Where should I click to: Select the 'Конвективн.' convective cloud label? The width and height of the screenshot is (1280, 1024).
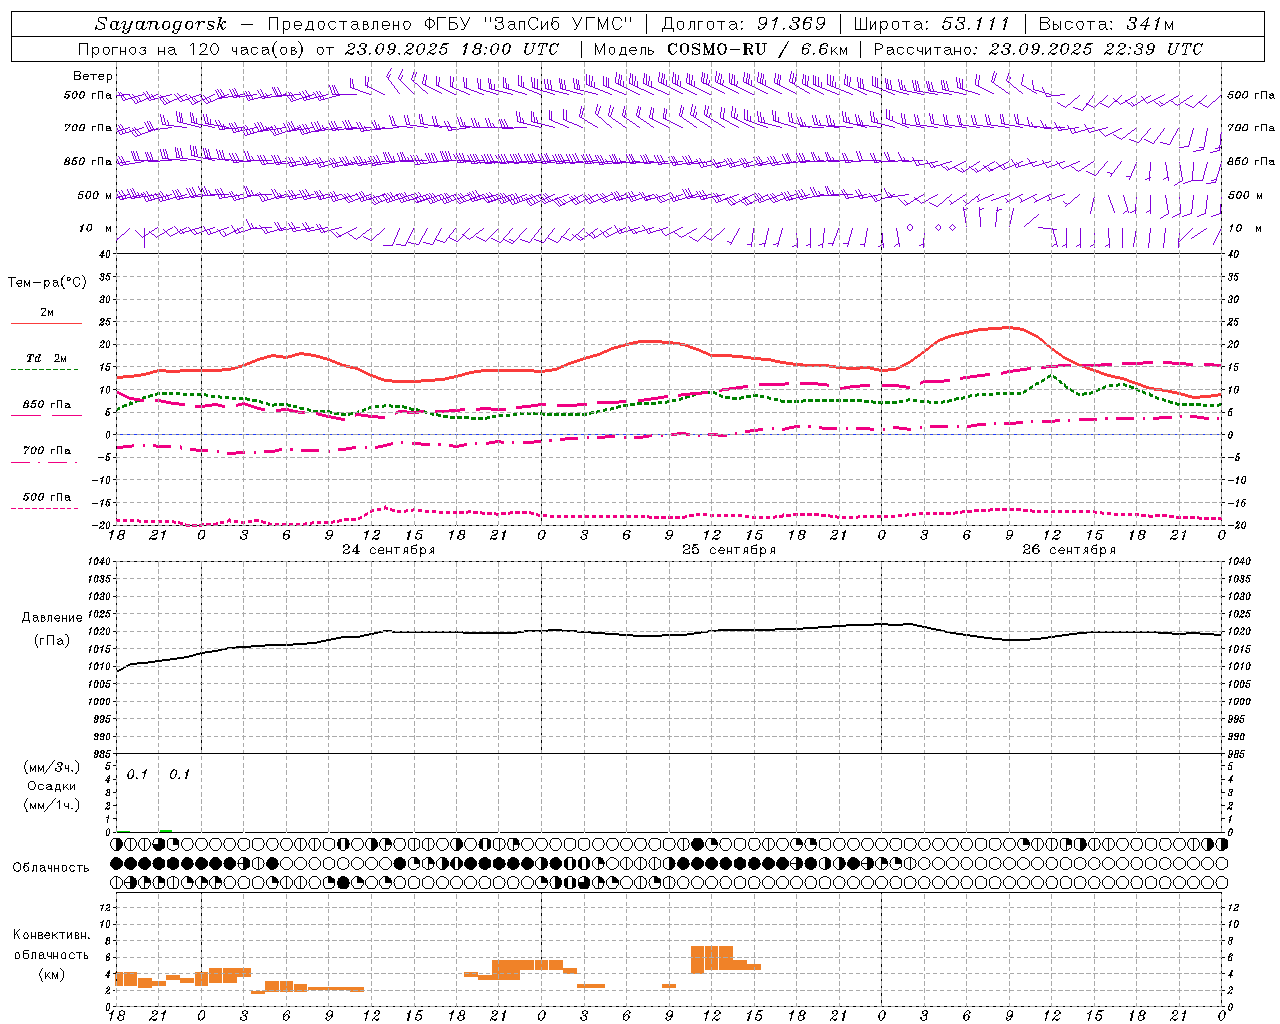pos(52,935)
